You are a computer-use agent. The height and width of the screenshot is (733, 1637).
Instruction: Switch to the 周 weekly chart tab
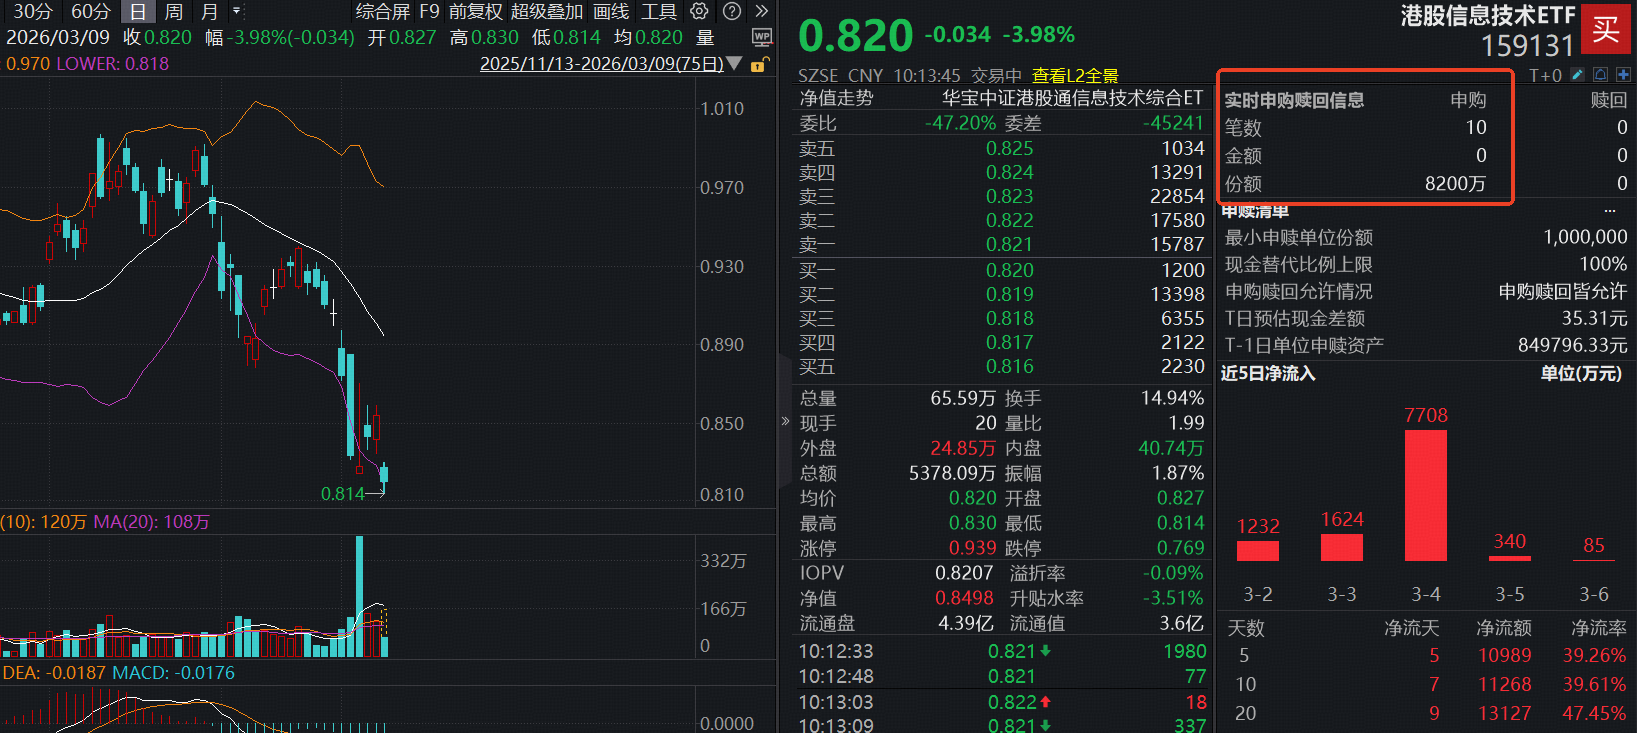point(173,12)
